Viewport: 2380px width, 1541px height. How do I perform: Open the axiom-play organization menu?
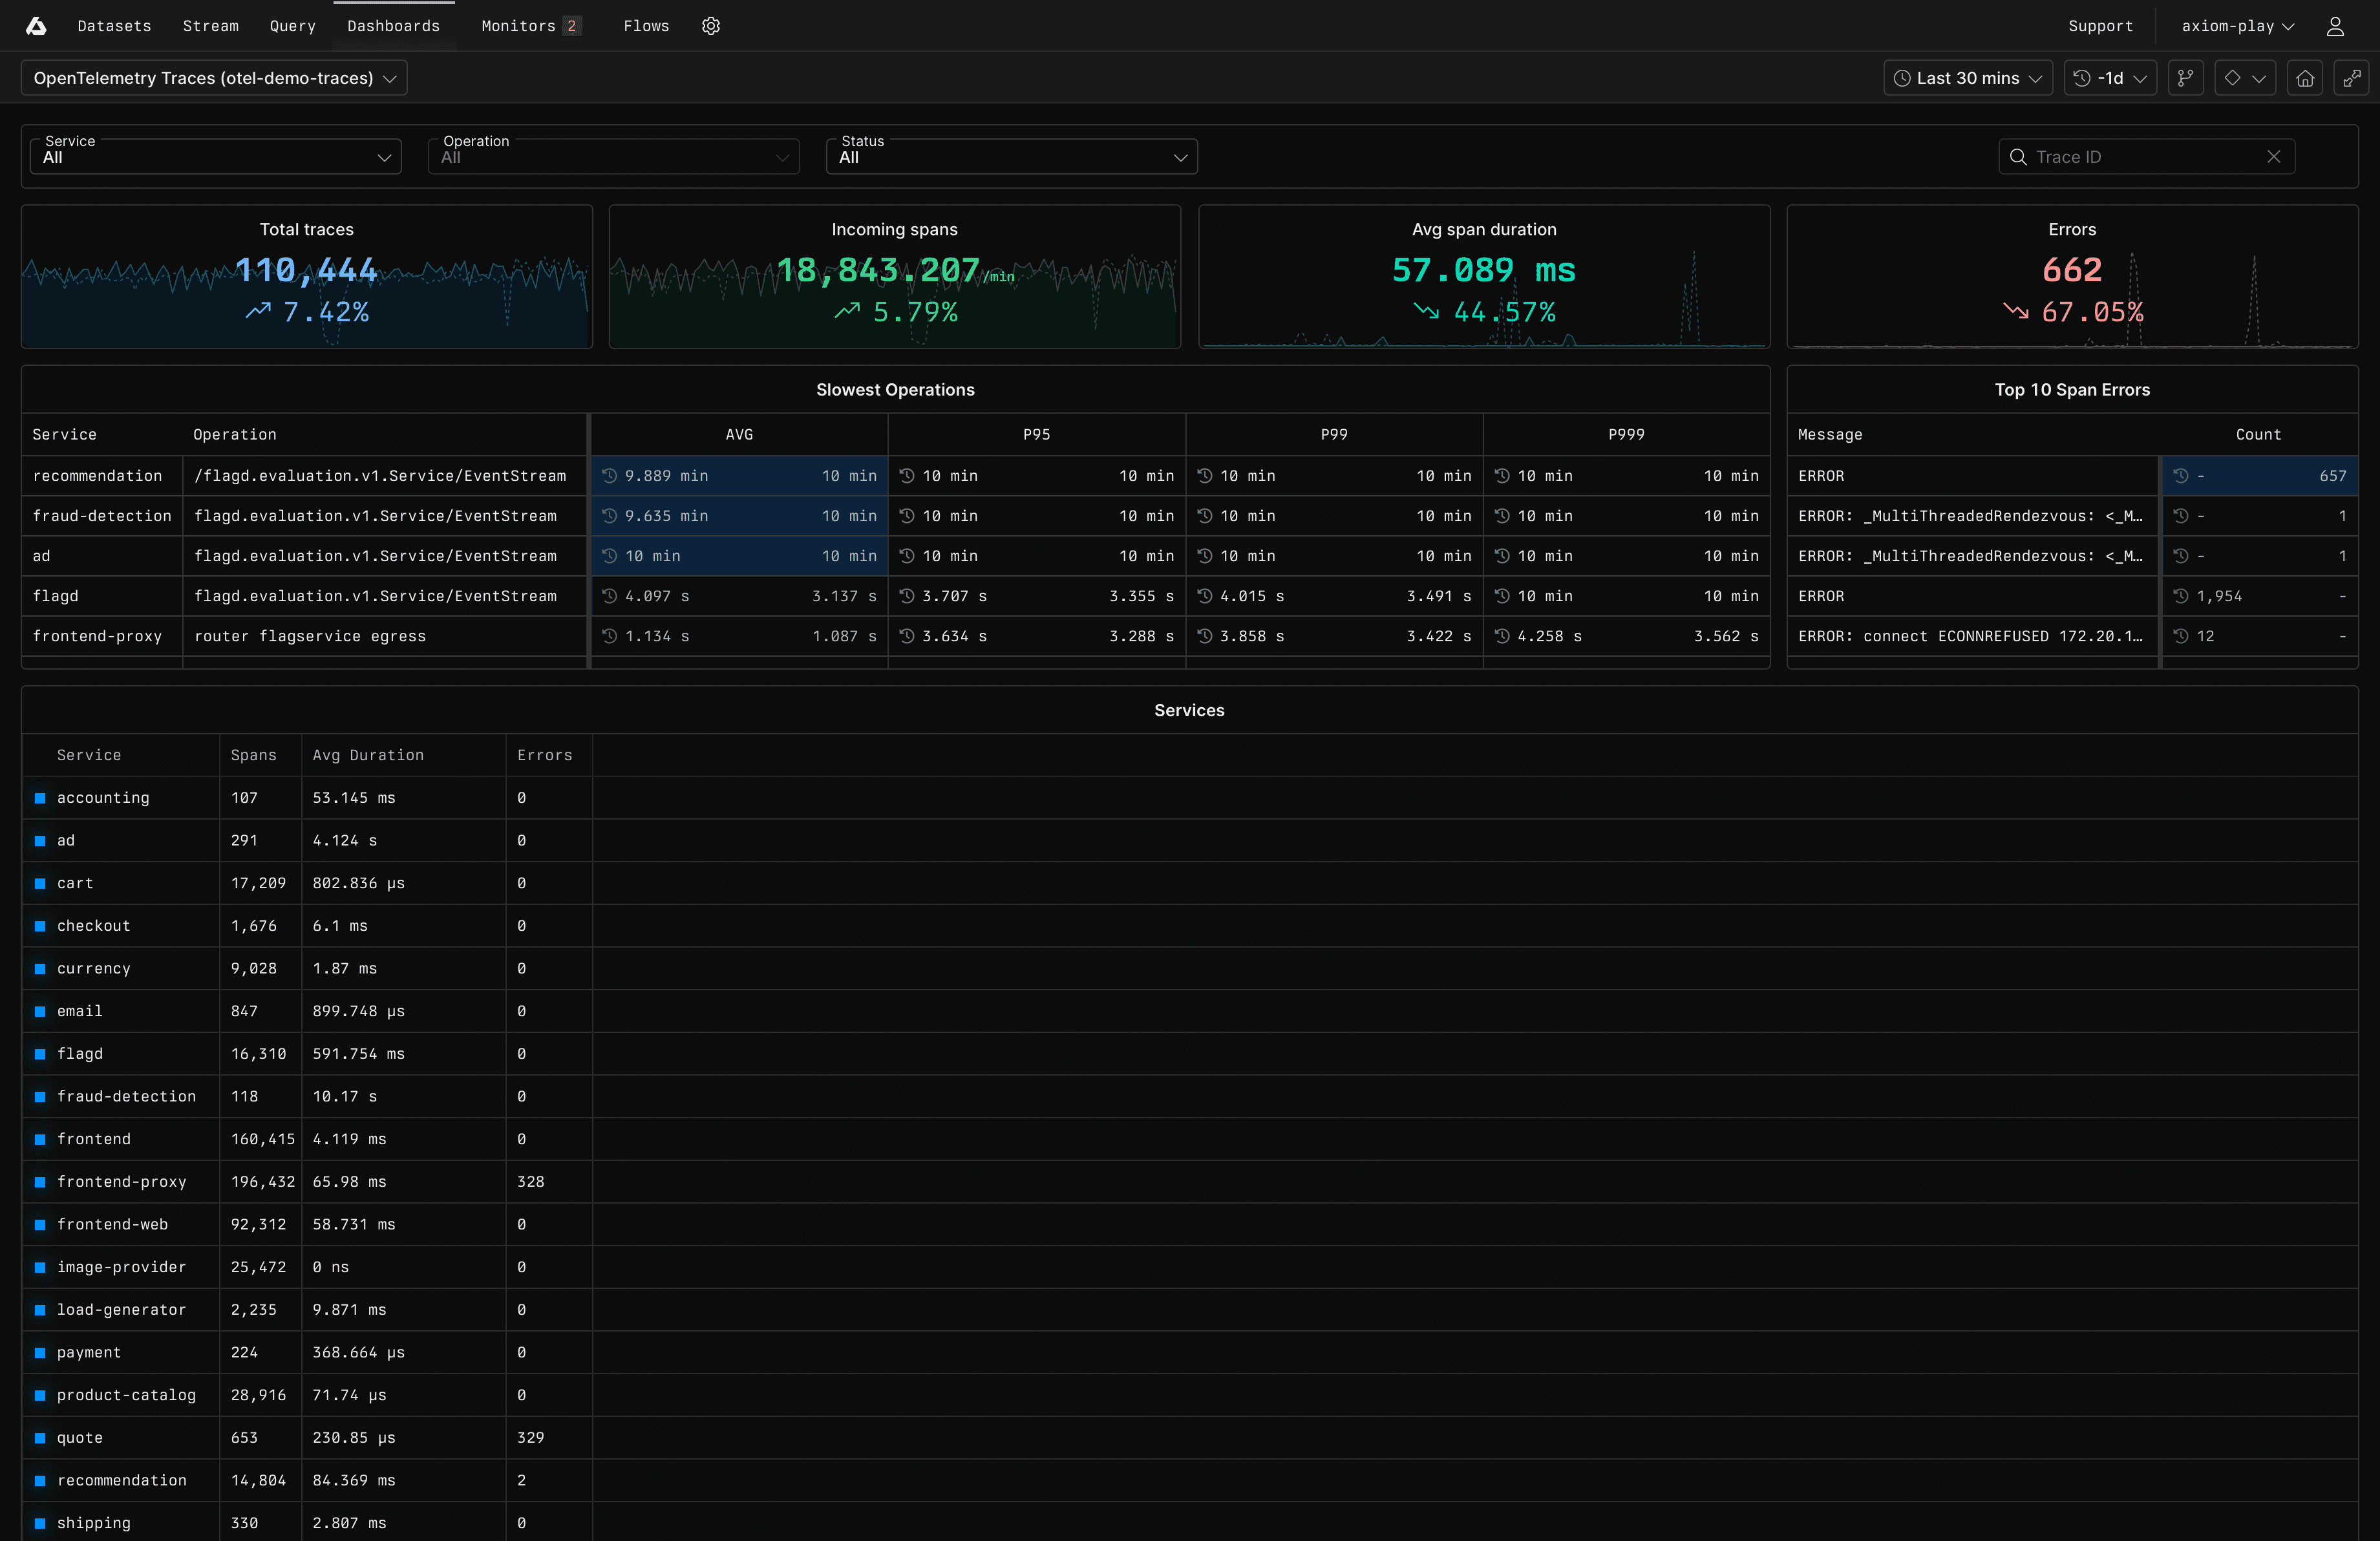click(2237, 26)
